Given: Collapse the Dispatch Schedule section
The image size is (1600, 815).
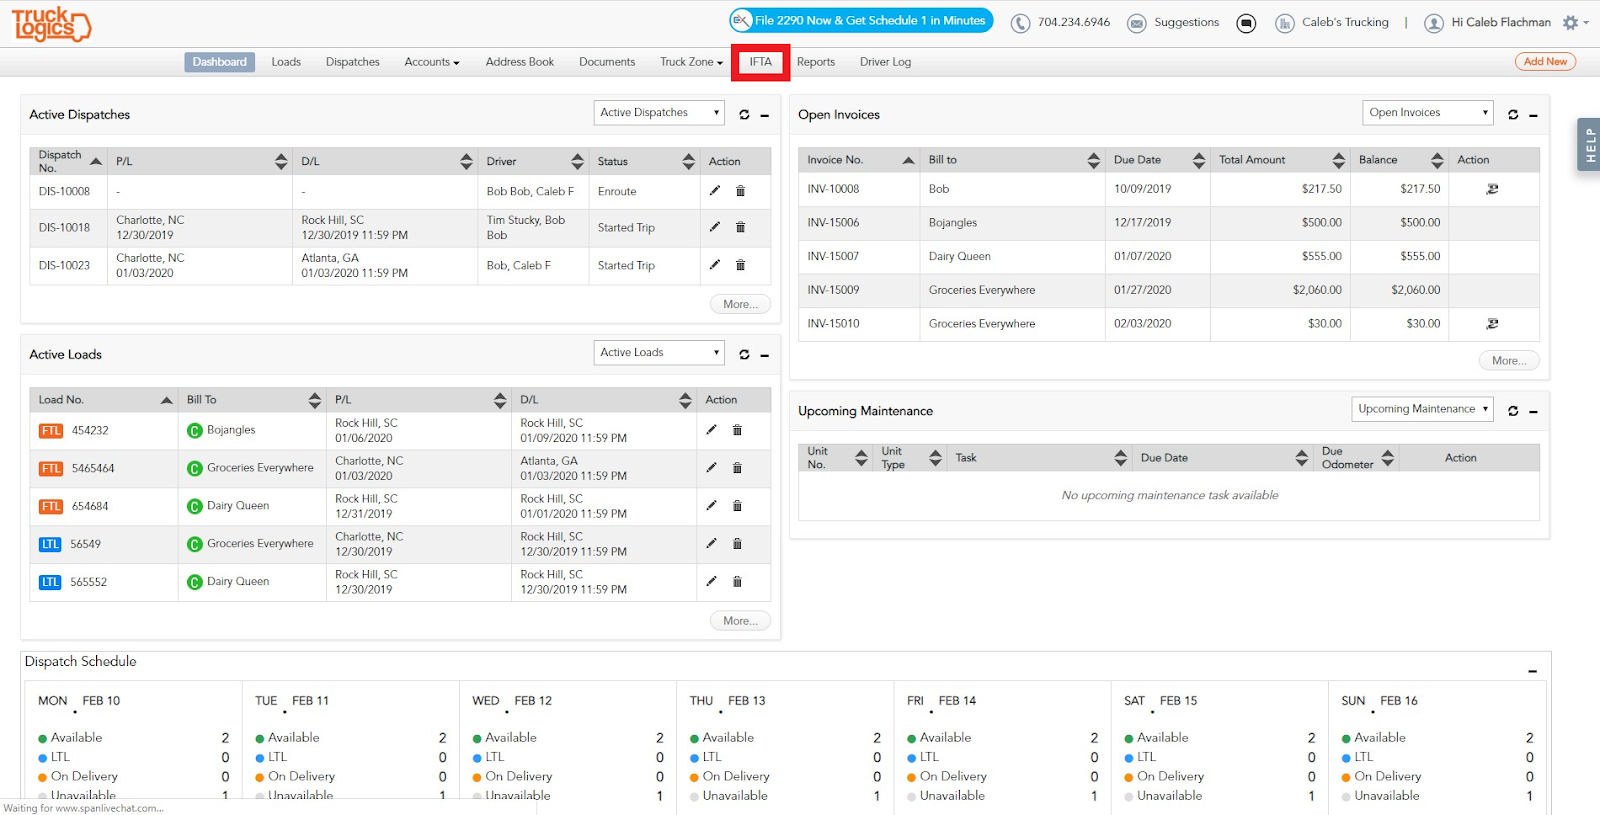Looking at the screenshot, I should [x=1533, y=671].
